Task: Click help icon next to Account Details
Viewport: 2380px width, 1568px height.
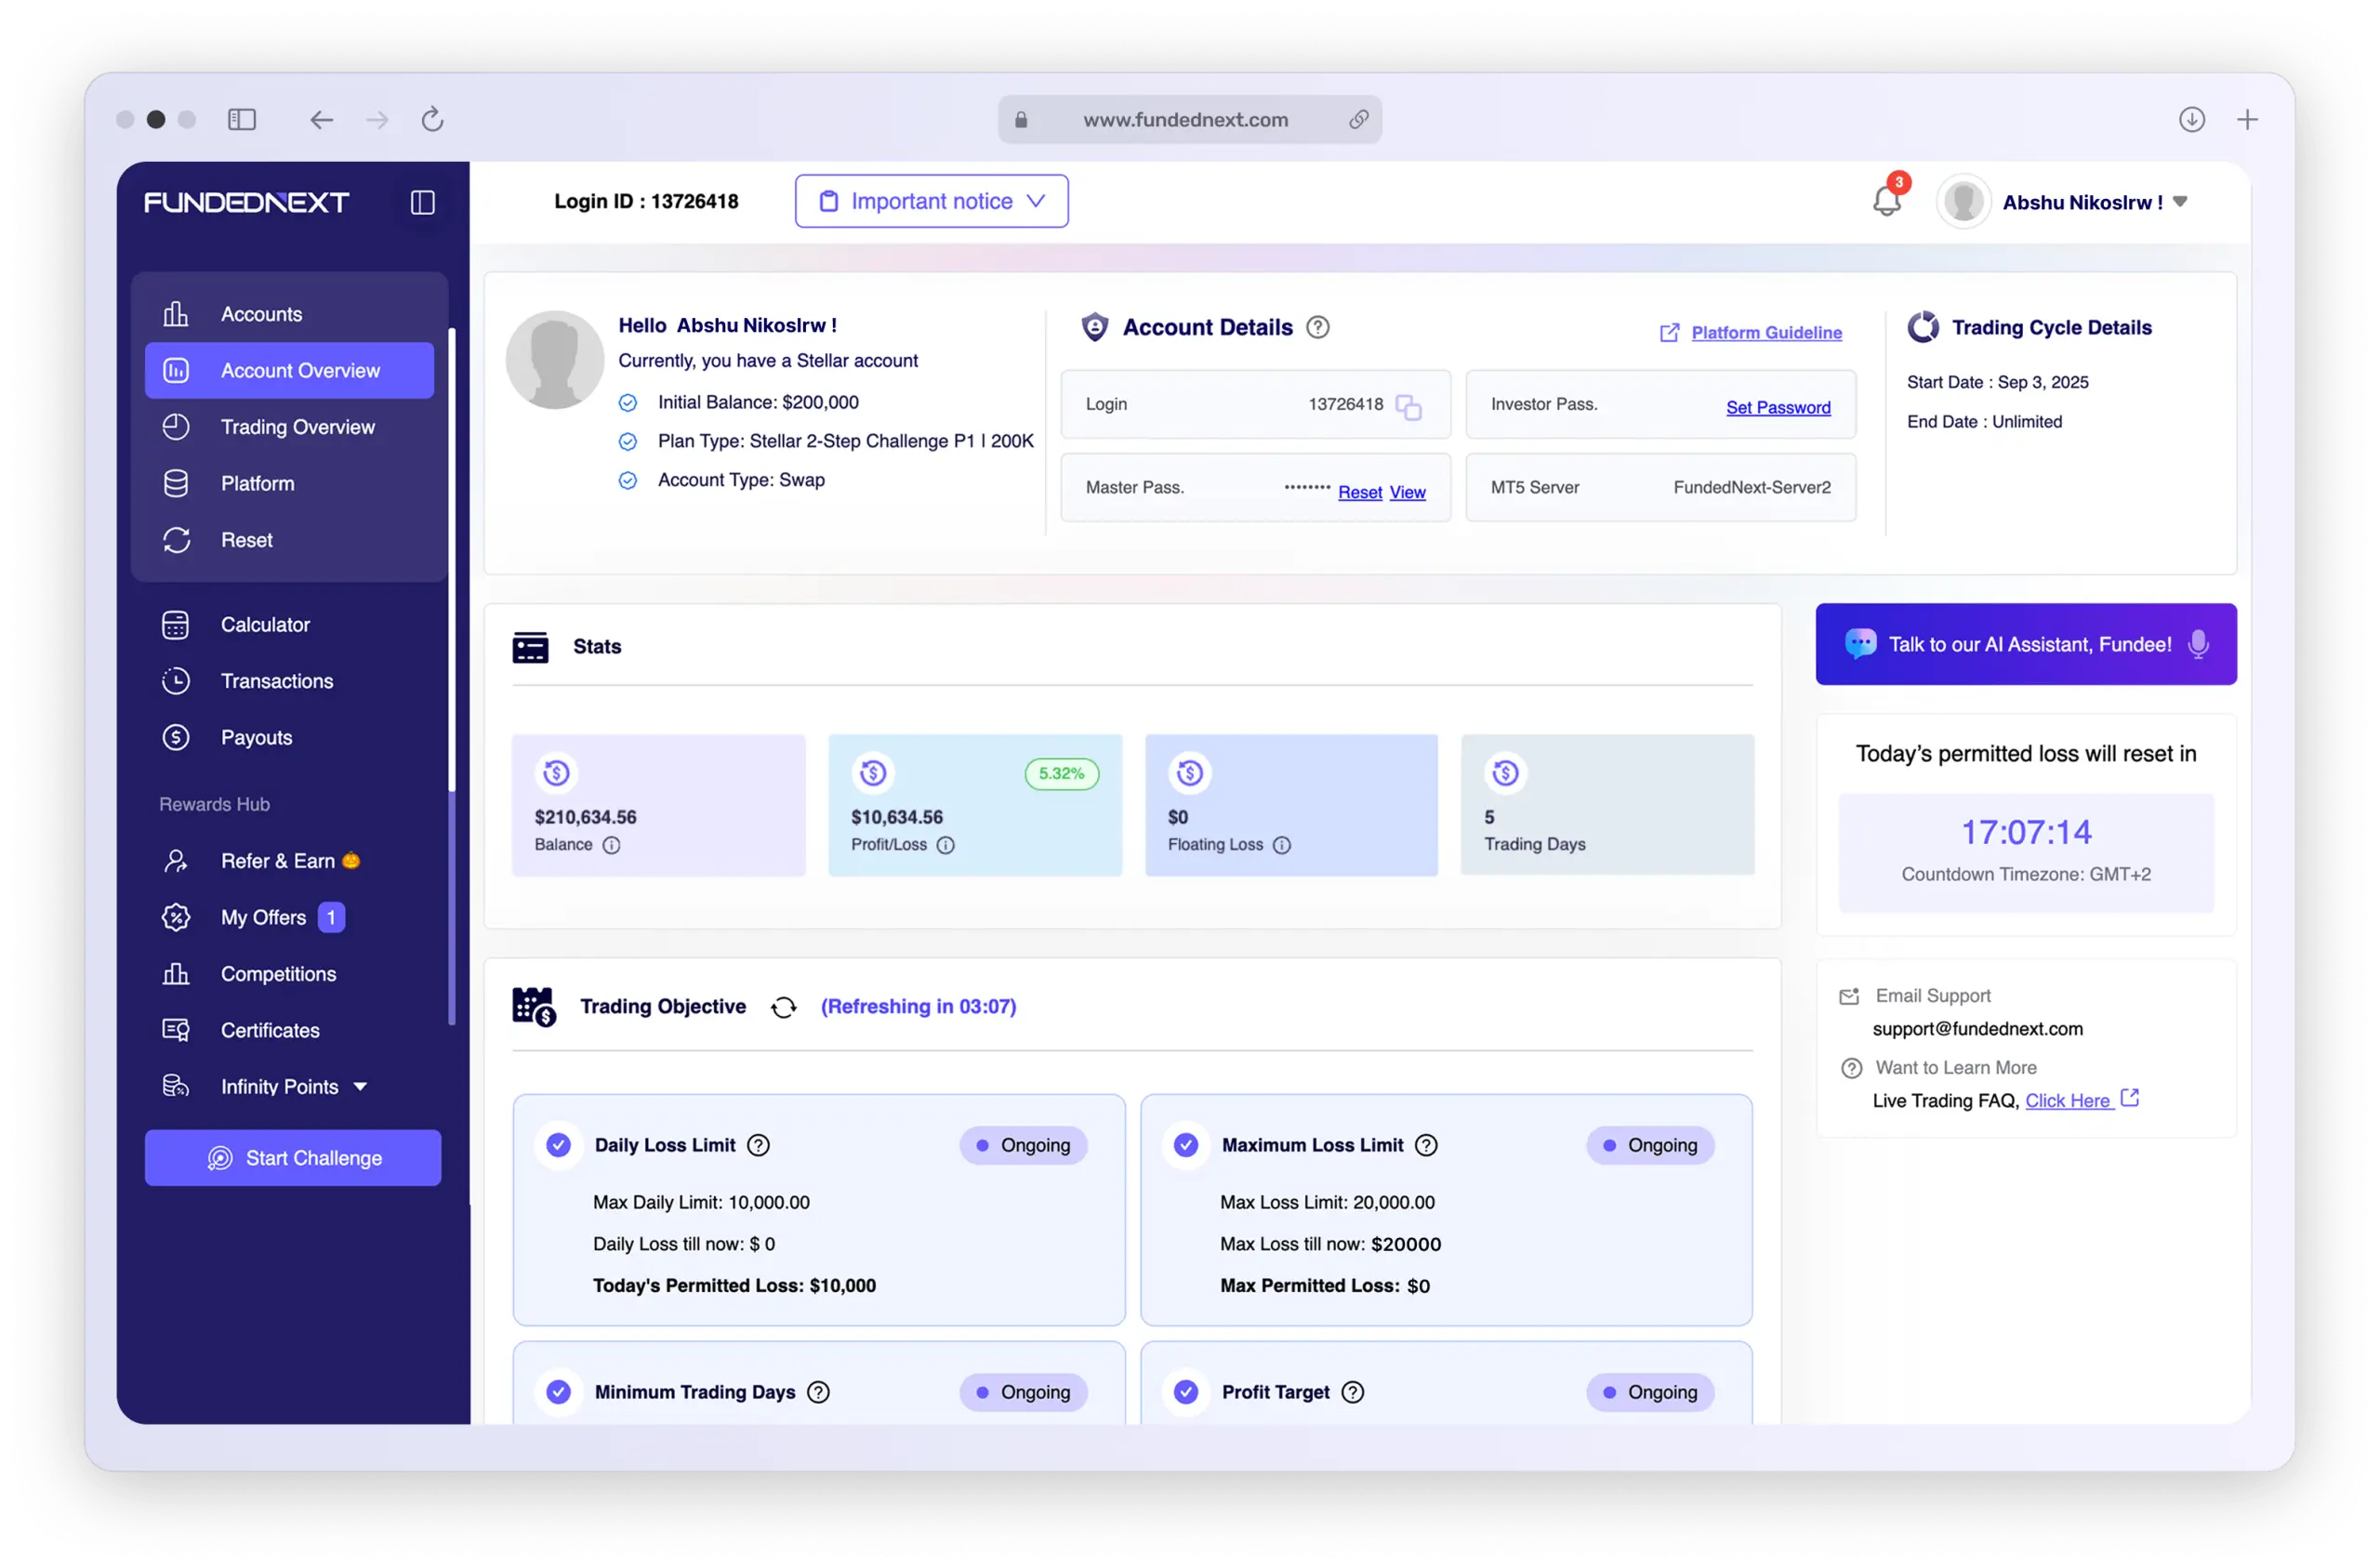Action: (x=1318, y=327)
